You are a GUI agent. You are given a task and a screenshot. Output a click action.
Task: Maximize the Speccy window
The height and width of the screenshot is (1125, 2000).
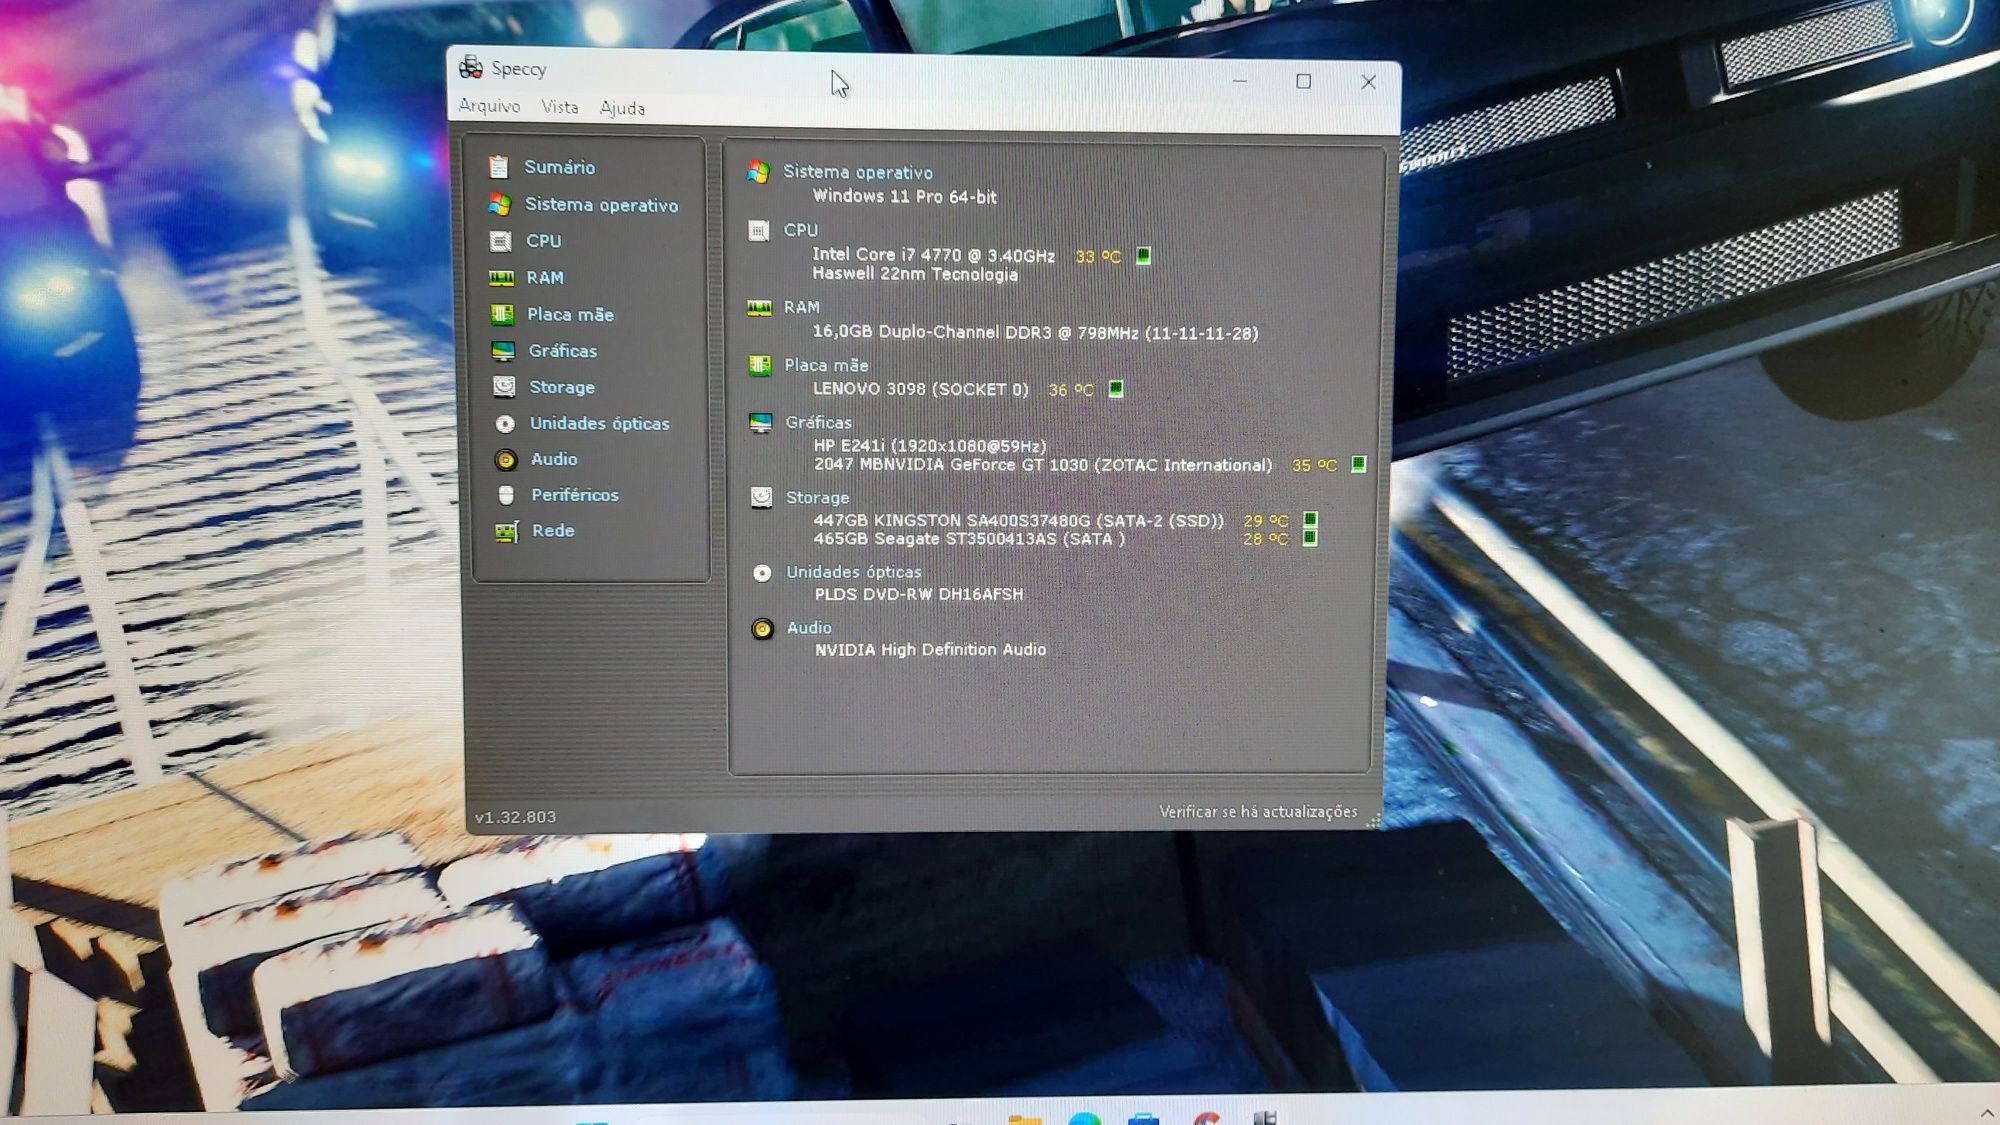(1303, 81)
